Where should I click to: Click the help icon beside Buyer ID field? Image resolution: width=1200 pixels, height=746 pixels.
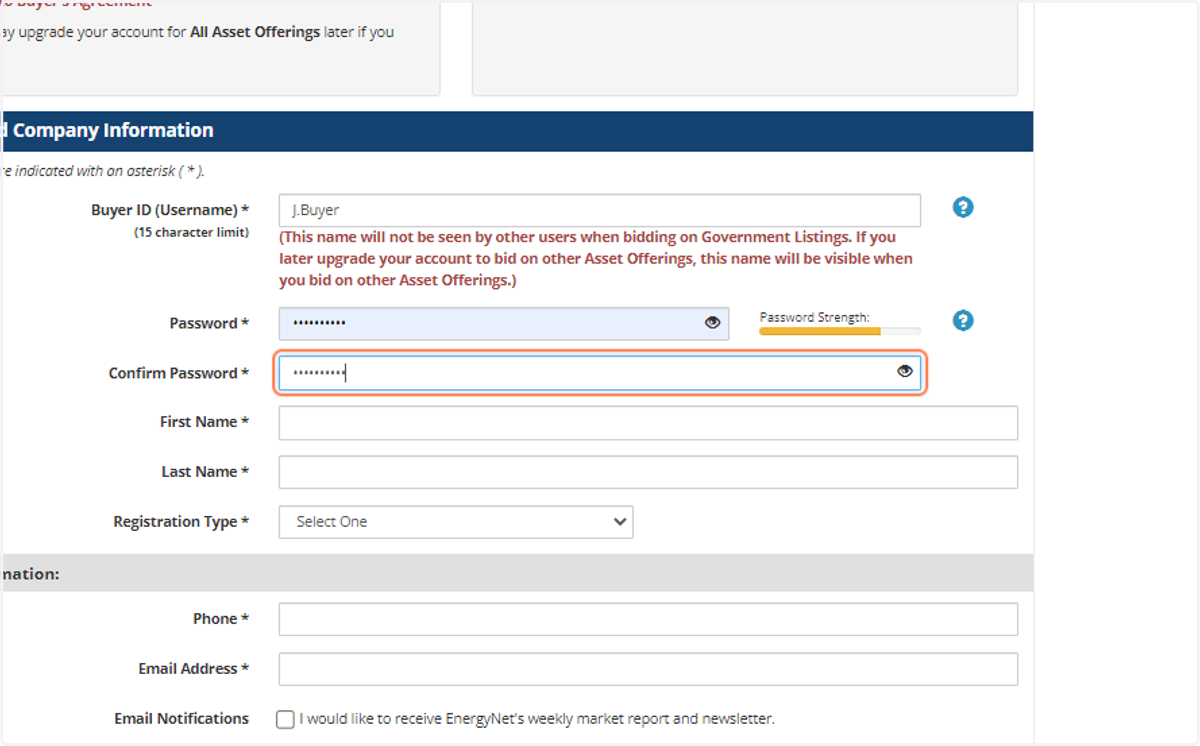963,208
